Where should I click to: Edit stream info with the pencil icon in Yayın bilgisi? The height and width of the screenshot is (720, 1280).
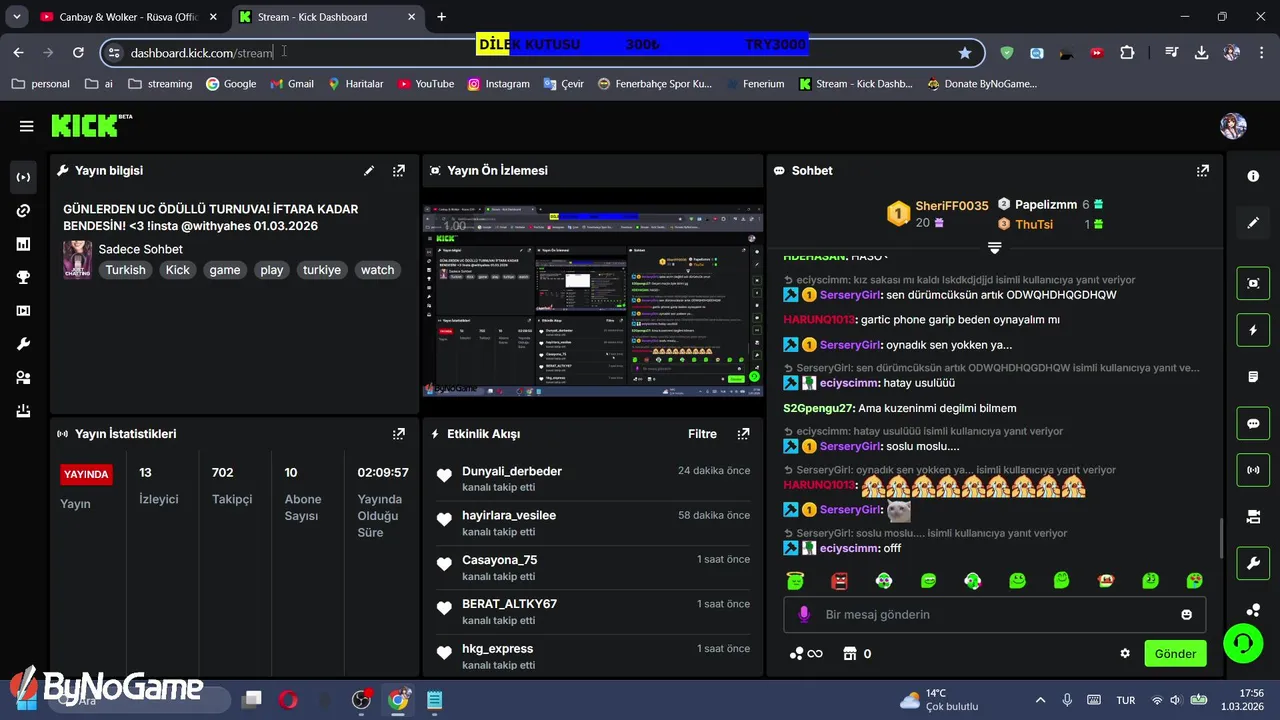pyautogui.click(x=369, y=171)
